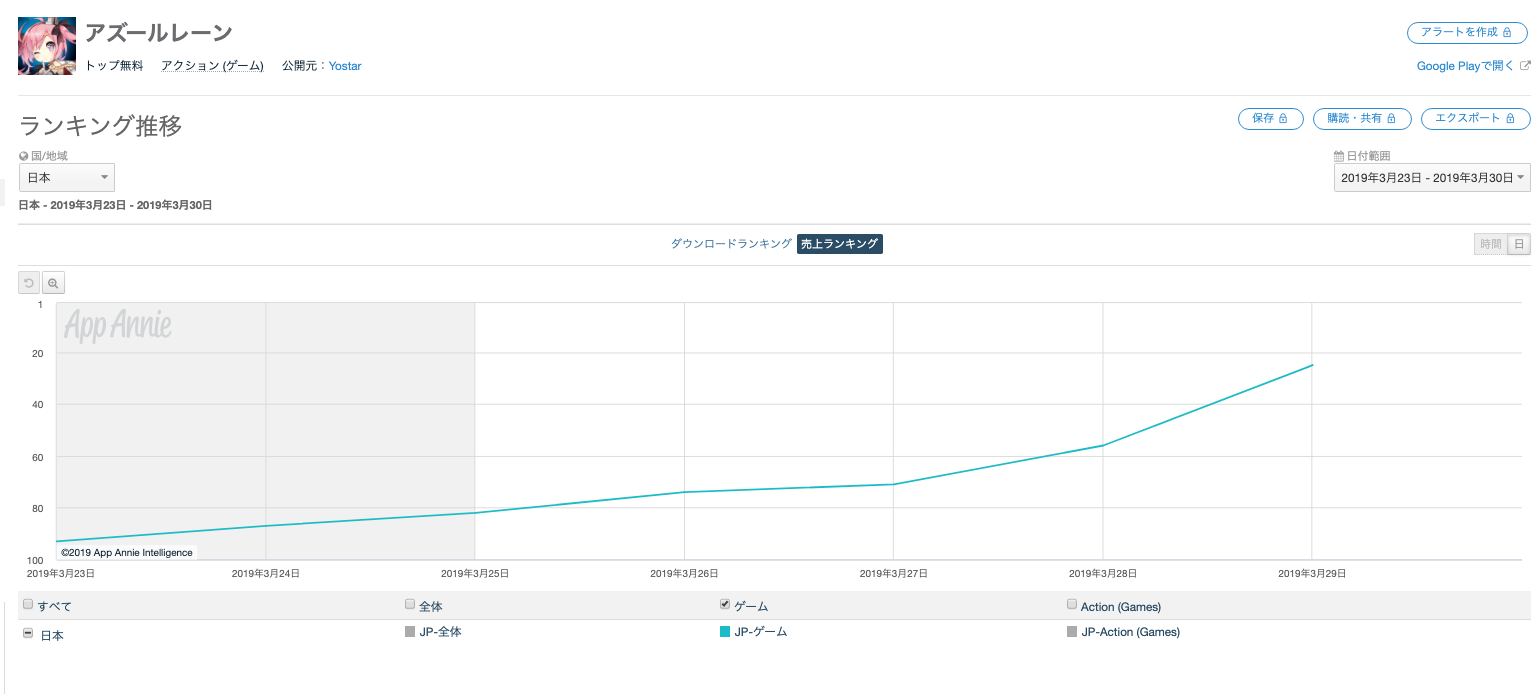Screen dimensions: 1536x694
Task: Open the date range dropdown
Action: click(x=1432, y=177)
